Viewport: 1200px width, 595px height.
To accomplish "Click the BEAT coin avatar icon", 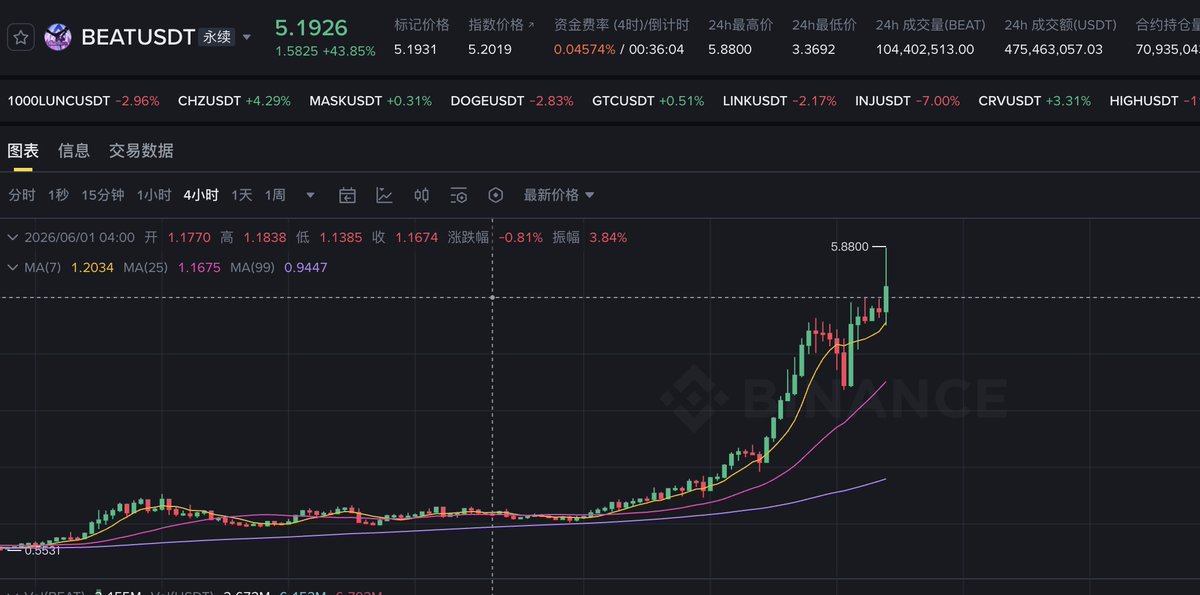I will click(x=58, y=38).
